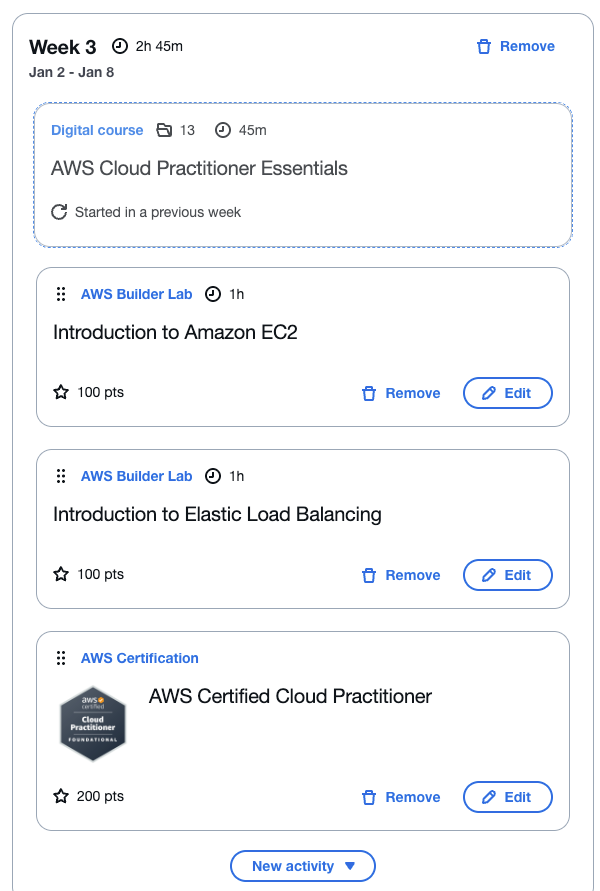This screenshot has width=600, height=891.
Task: Click drag handle on Introduction to Amazon EC2 card
Action: click(x=61, y=294)
